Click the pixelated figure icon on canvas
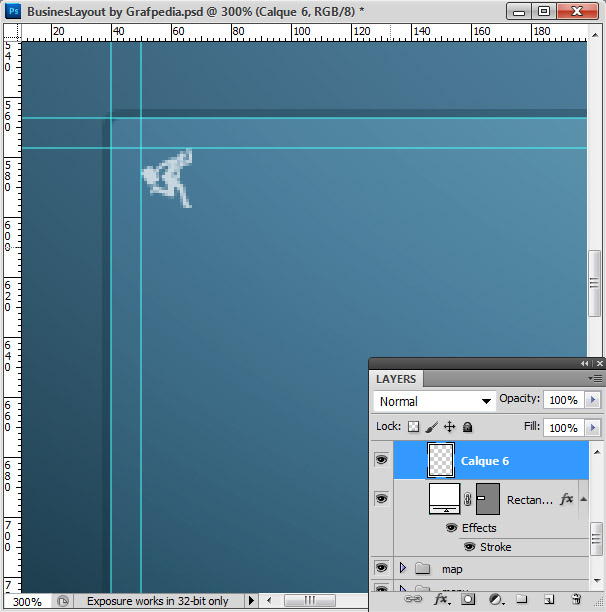This screenshot has height=612, width=606. 167,178
